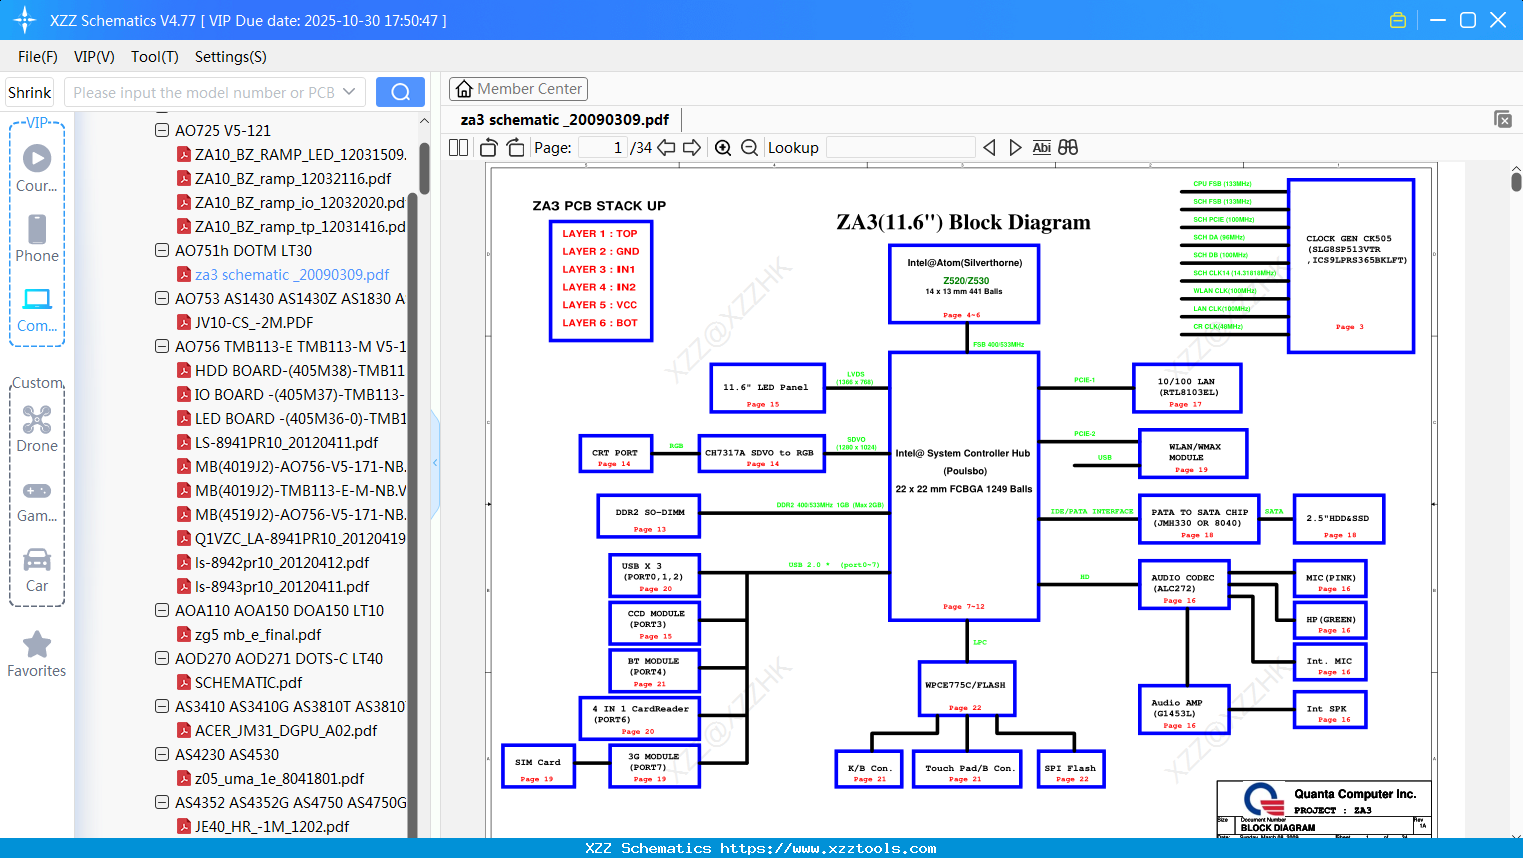Click the binoculars search icon
The height and width of the screenshot is (858, 1523).
[1068, 148]
